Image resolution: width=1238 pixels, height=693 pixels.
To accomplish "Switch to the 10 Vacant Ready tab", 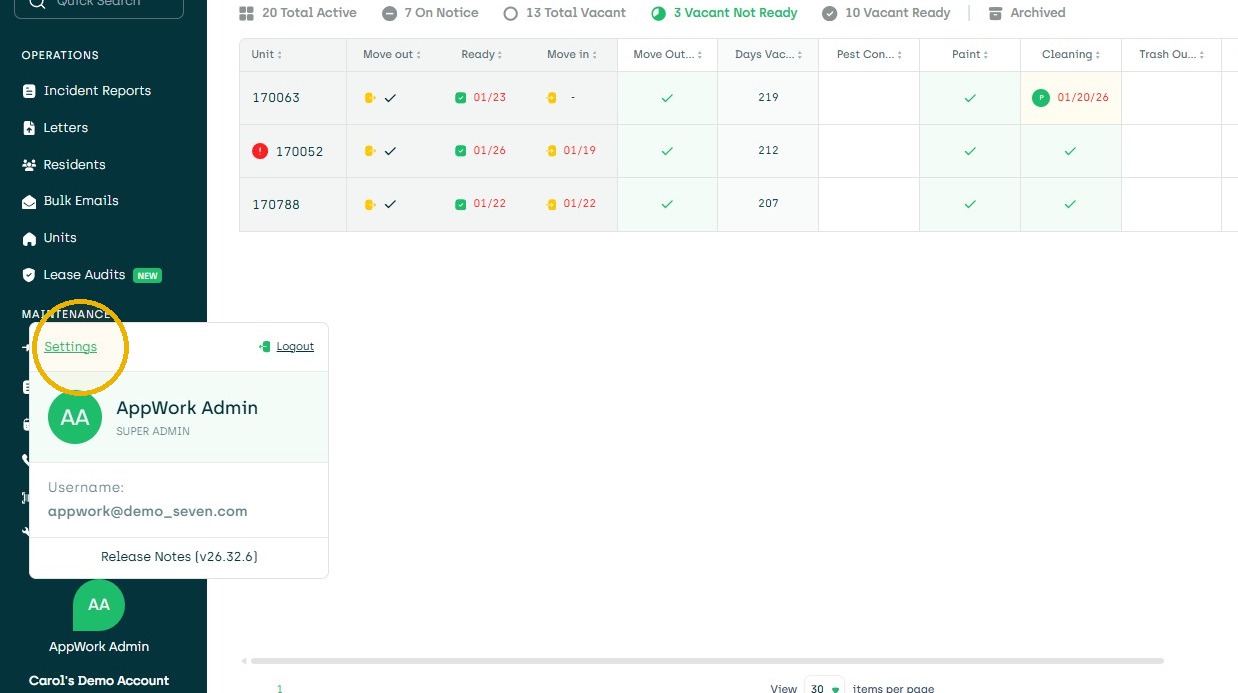I will tap(886, 13).
